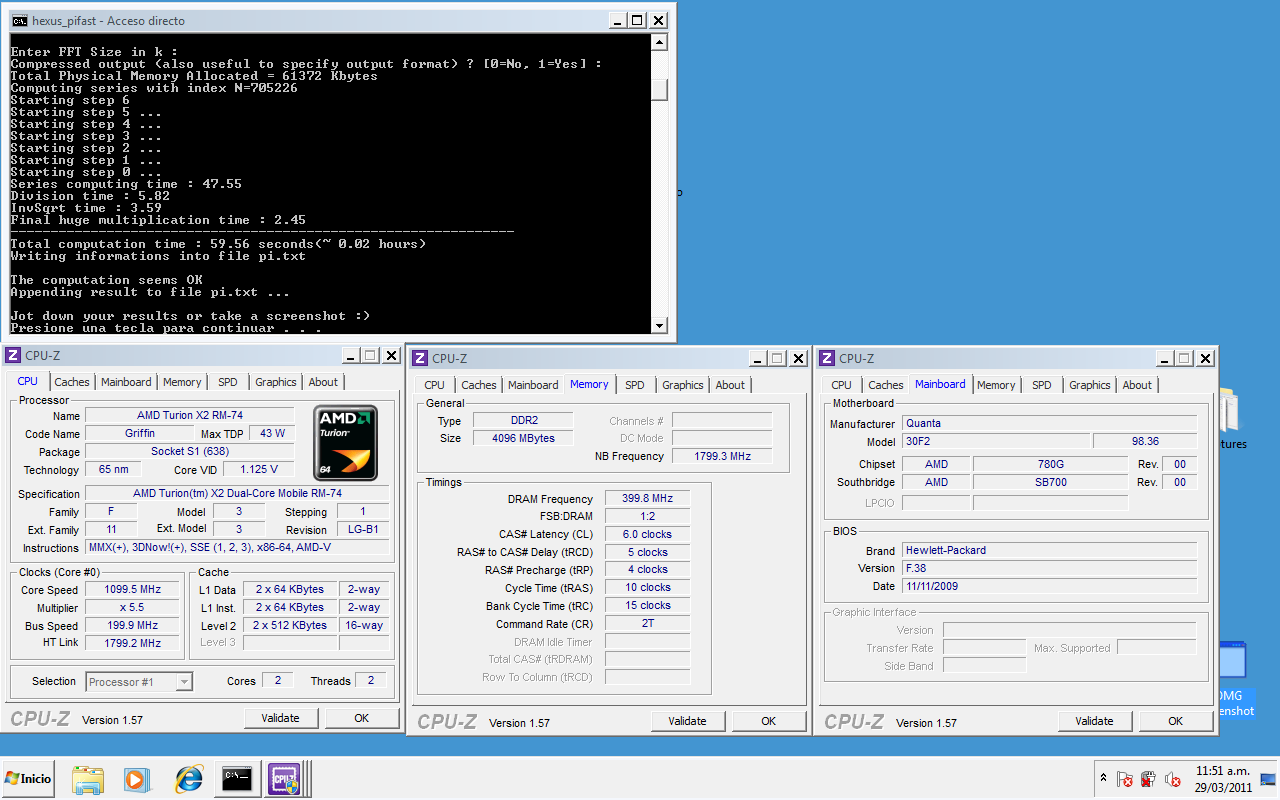The height and width of the screenshot is (800, 1280).
Task: Click the BIOS Brand value Hewlett-Packard
Action: (x=1049, y=551)
